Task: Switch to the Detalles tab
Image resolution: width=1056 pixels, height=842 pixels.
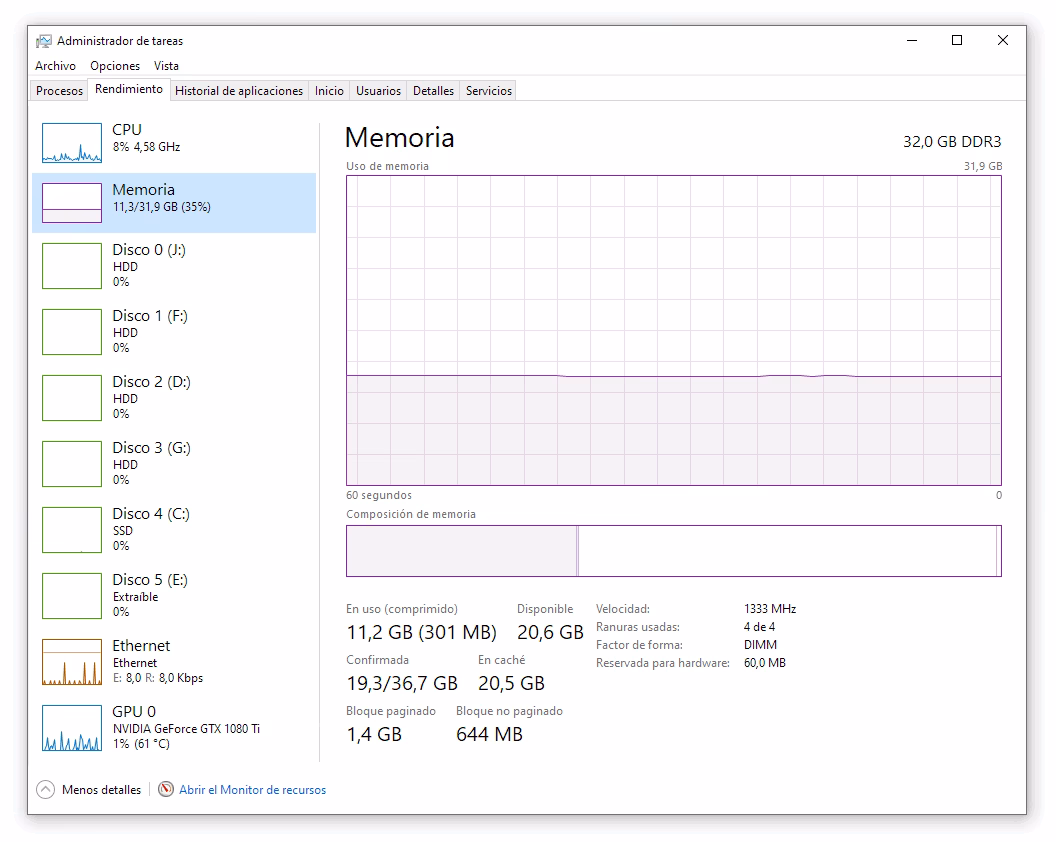Action: click(x=433, y=91)
